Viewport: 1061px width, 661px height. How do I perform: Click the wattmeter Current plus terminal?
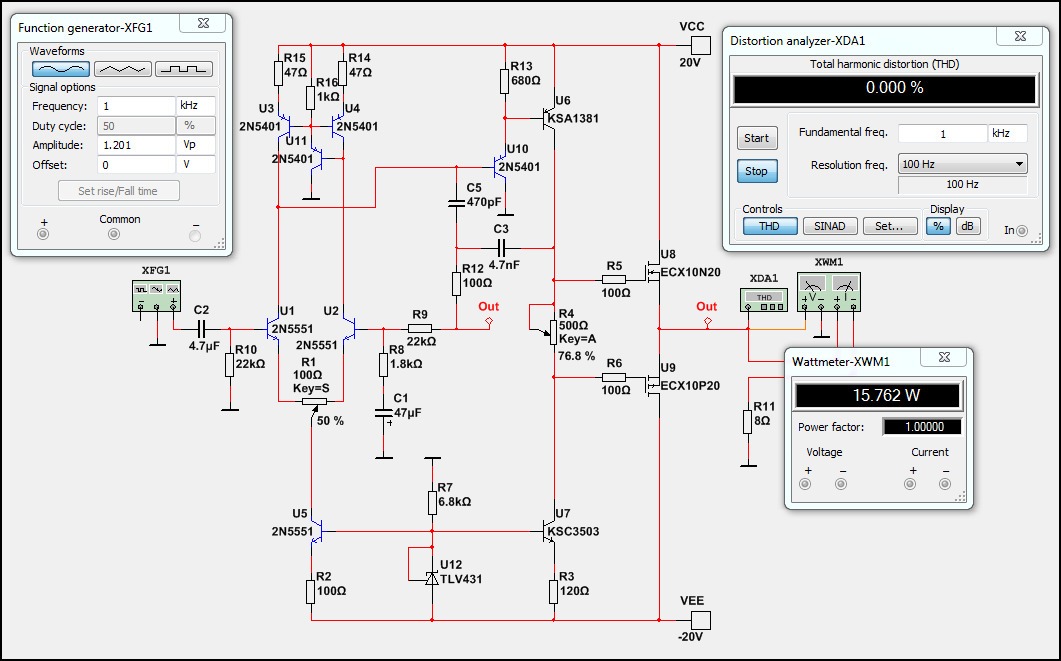[910, 484]
